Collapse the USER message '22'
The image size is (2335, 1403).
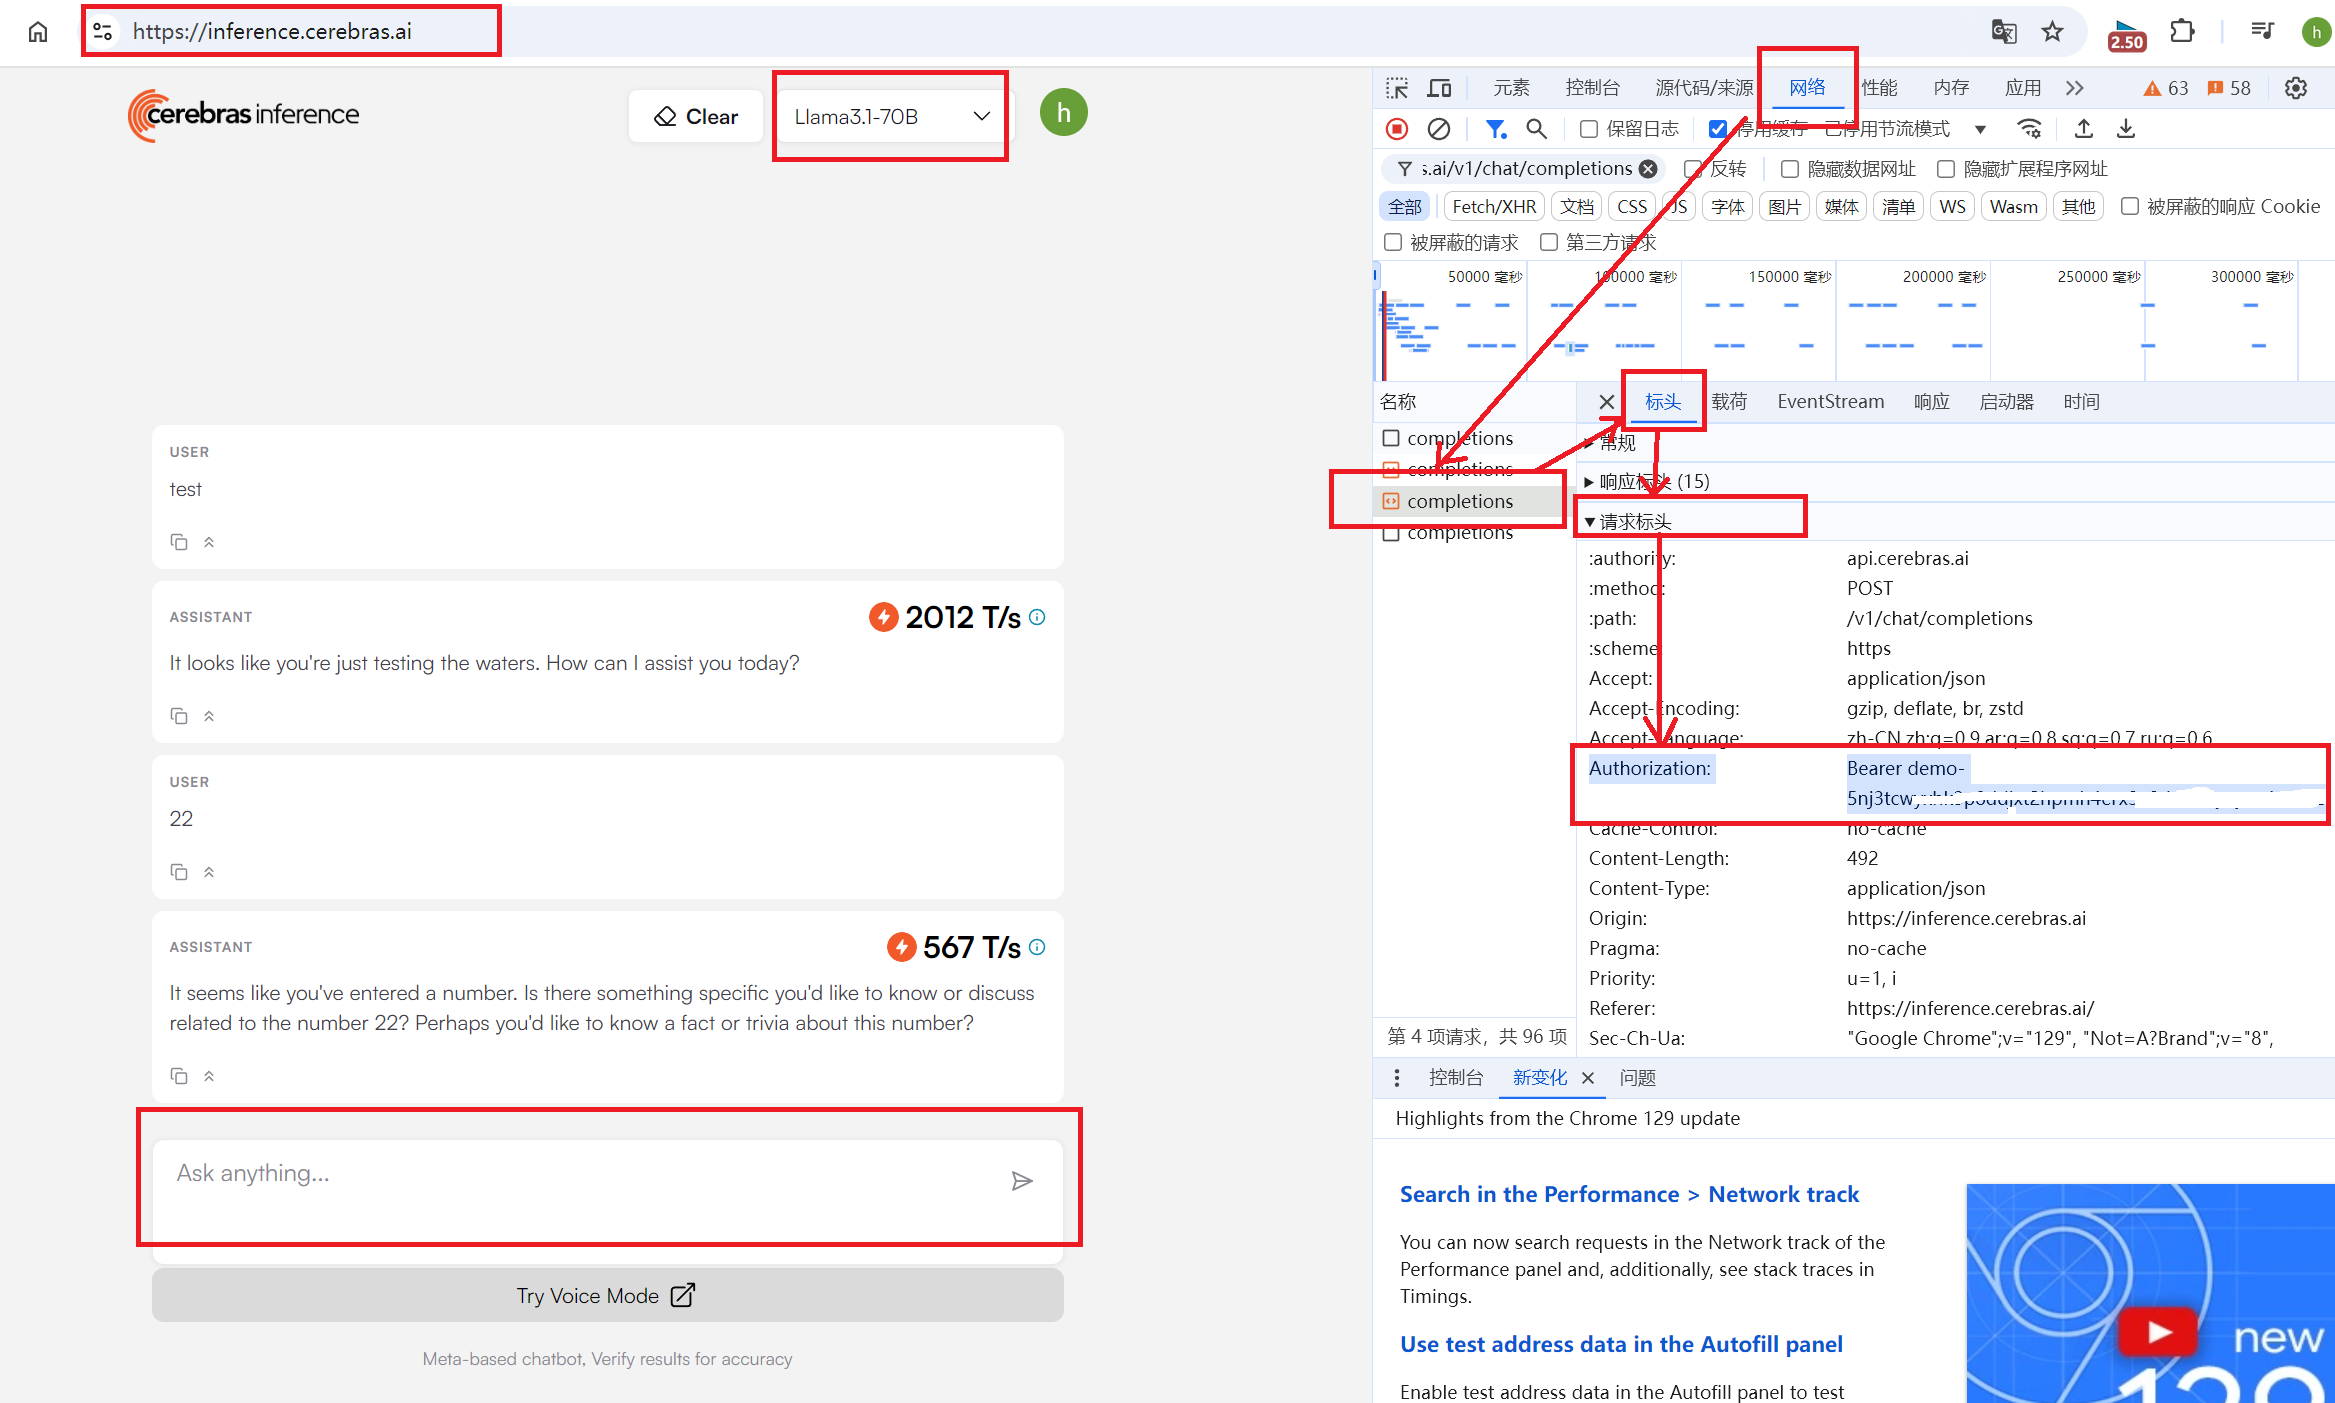(209, 872)
